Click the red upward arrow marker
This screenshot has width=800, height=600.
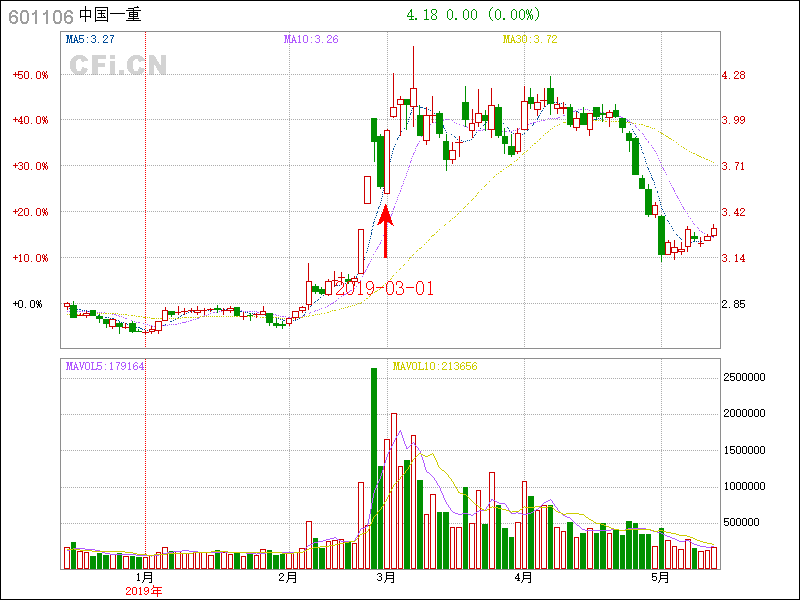pyautogui.click(x=386, y=231)
